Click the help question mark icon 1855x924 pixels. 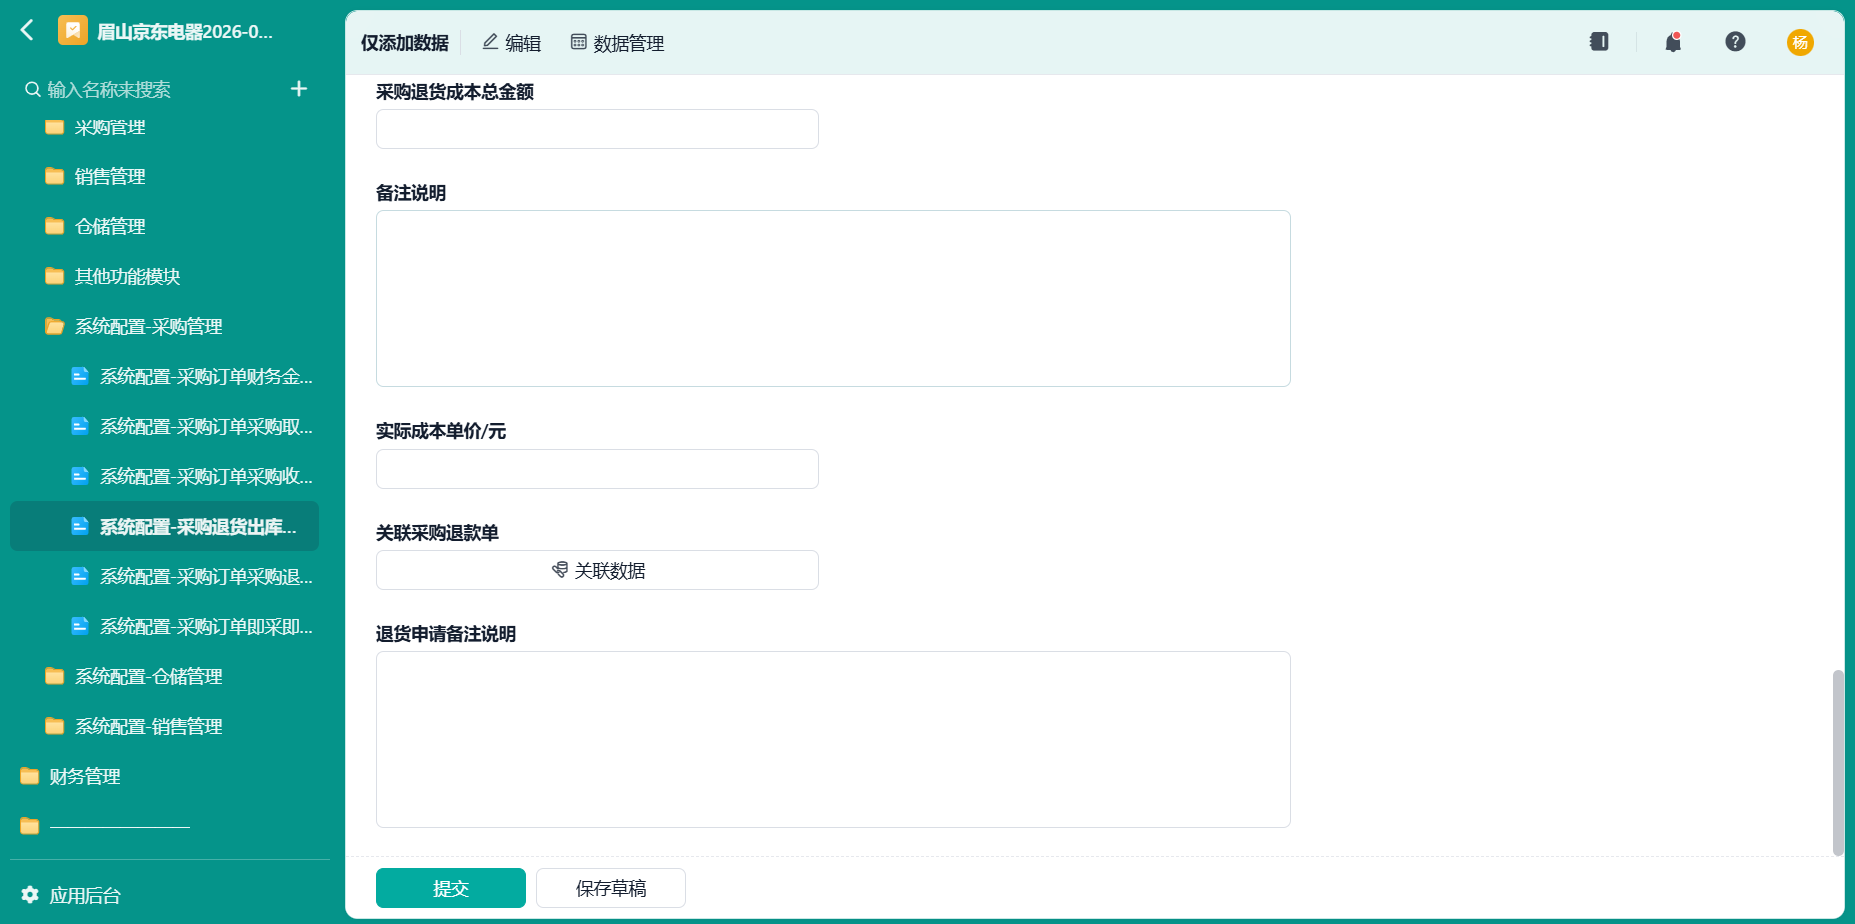pyautogui.click(x=1735, y=42)
